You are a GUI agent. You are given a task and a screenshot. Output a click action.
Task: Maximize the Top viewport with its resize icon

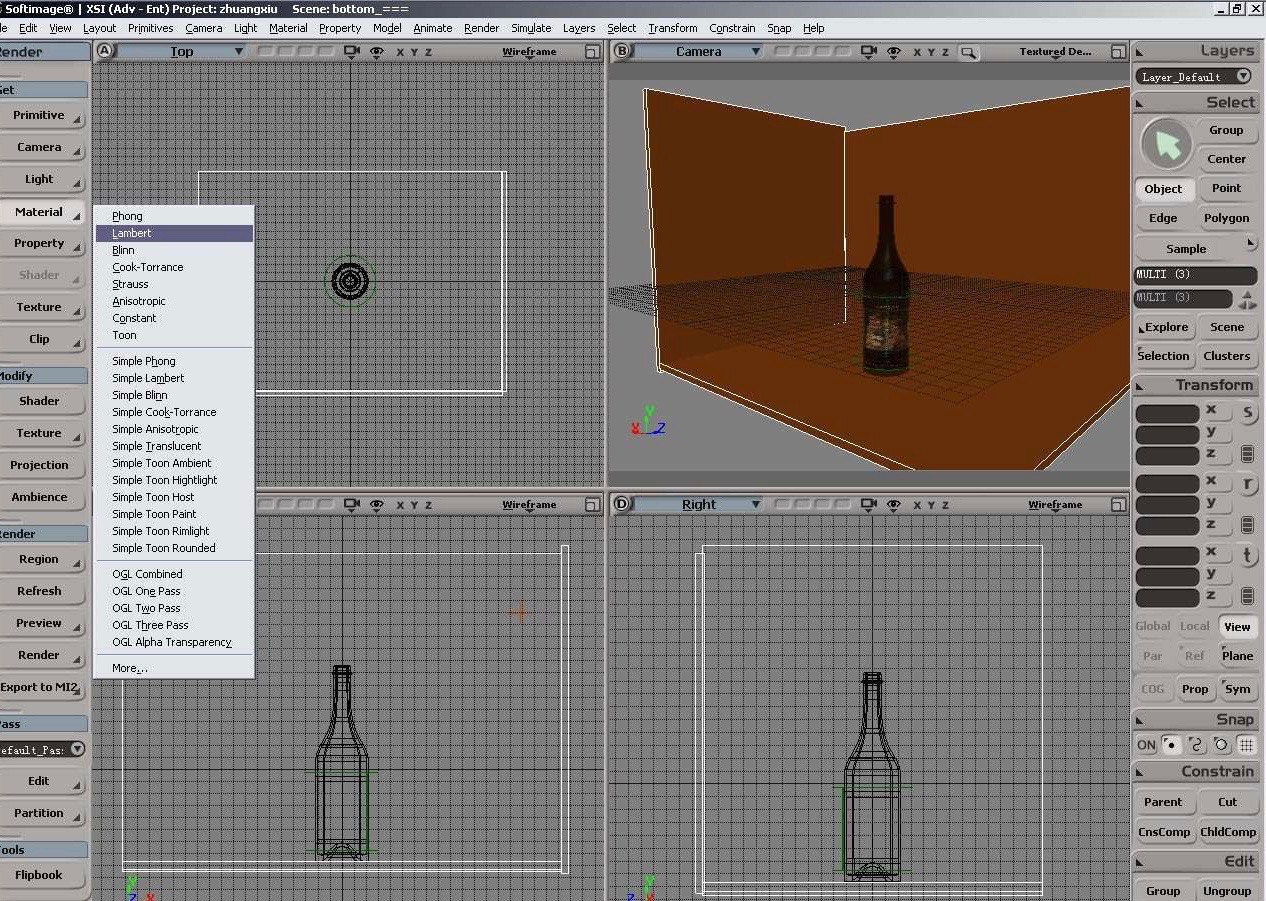(x=592, y=52)
